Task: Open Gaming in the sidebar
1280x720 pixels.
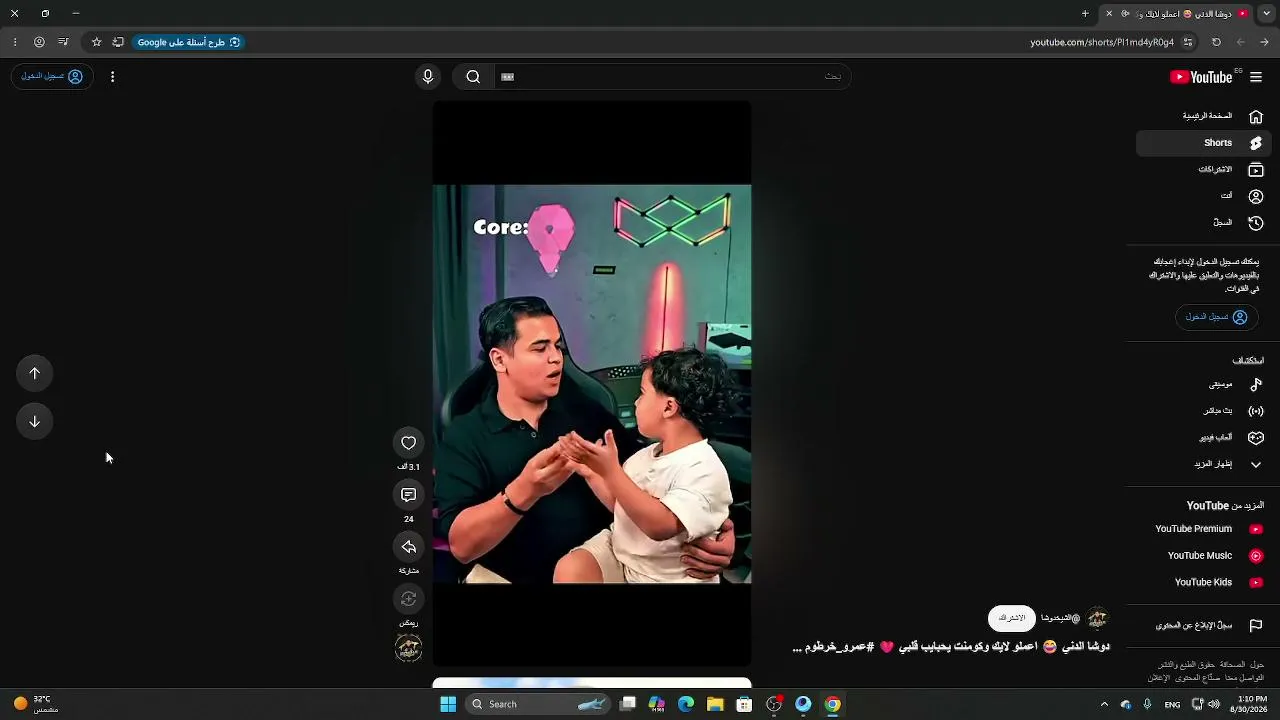Action: point(1204,438)
